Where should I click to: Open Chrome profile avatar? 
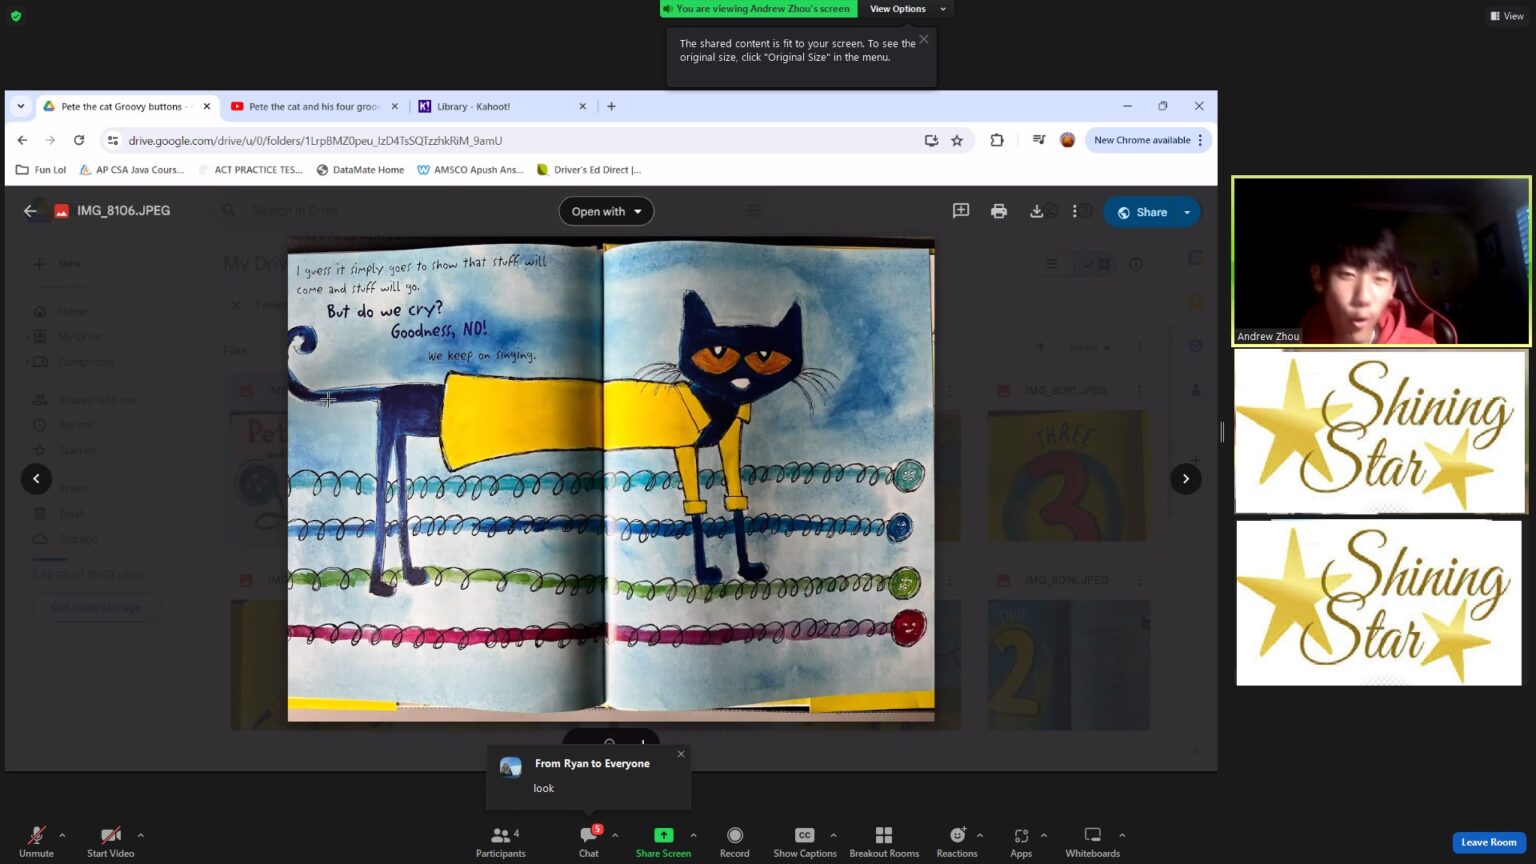click(x=1067, y=140)
